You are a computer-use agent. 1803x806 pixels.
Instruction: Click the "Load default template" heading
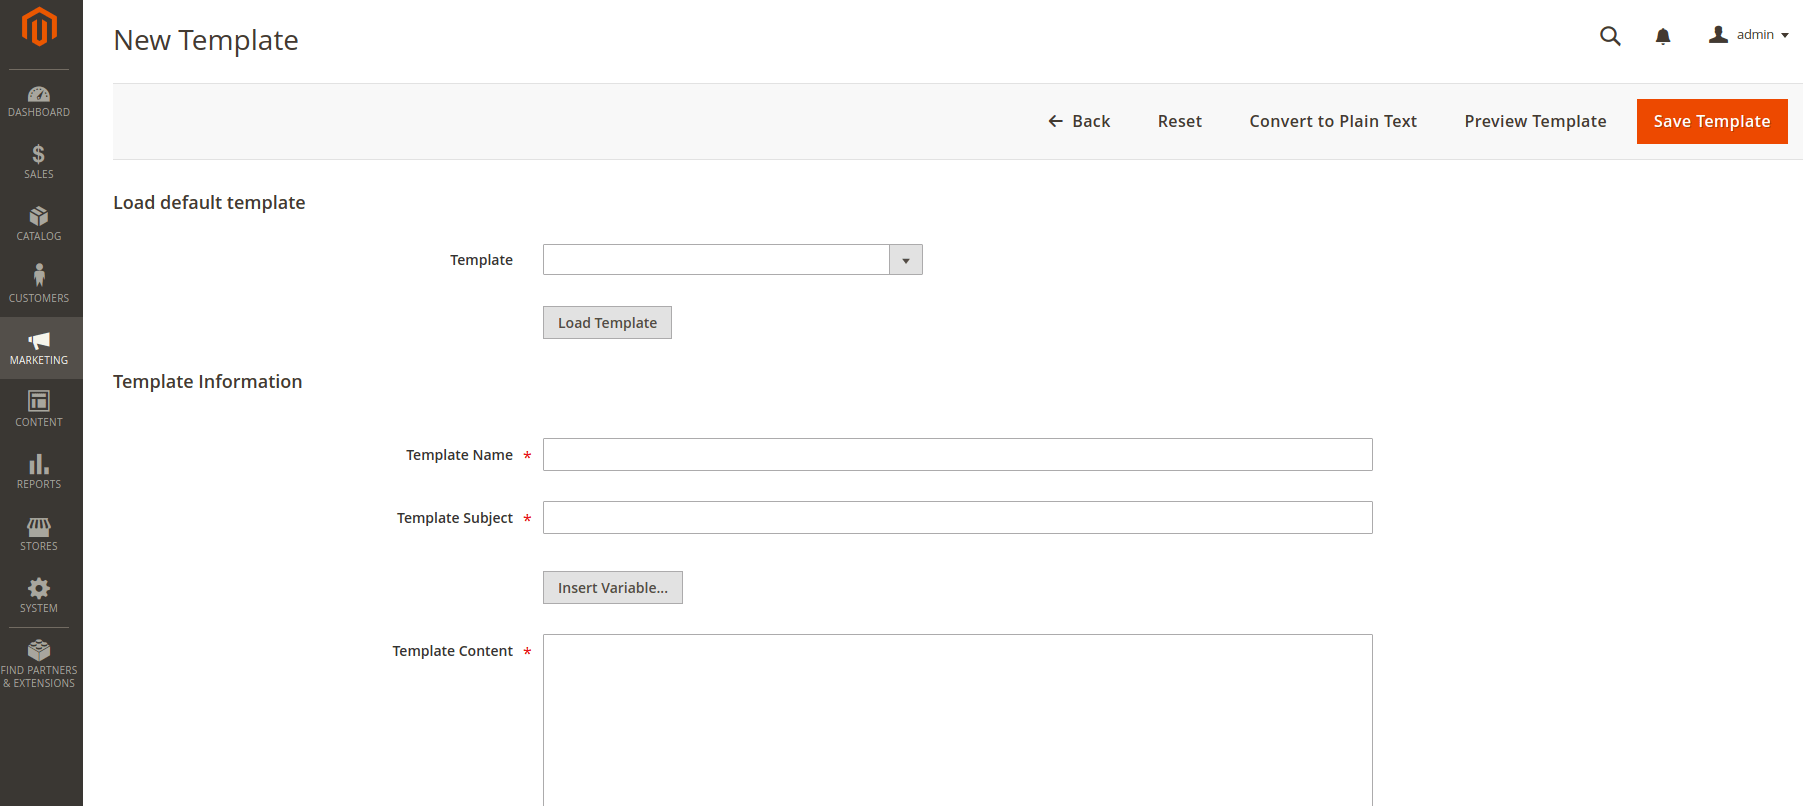(x=209, y=203)
